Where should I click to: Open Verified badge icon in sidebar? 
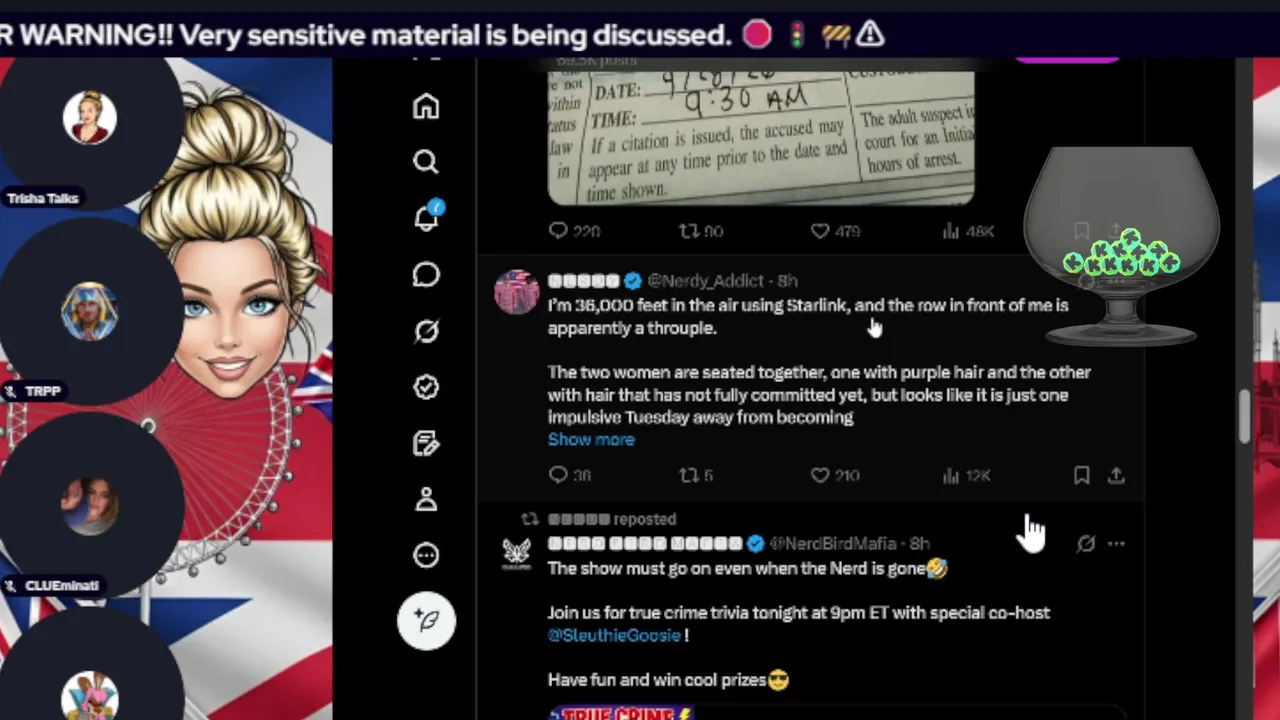(426, 387)
